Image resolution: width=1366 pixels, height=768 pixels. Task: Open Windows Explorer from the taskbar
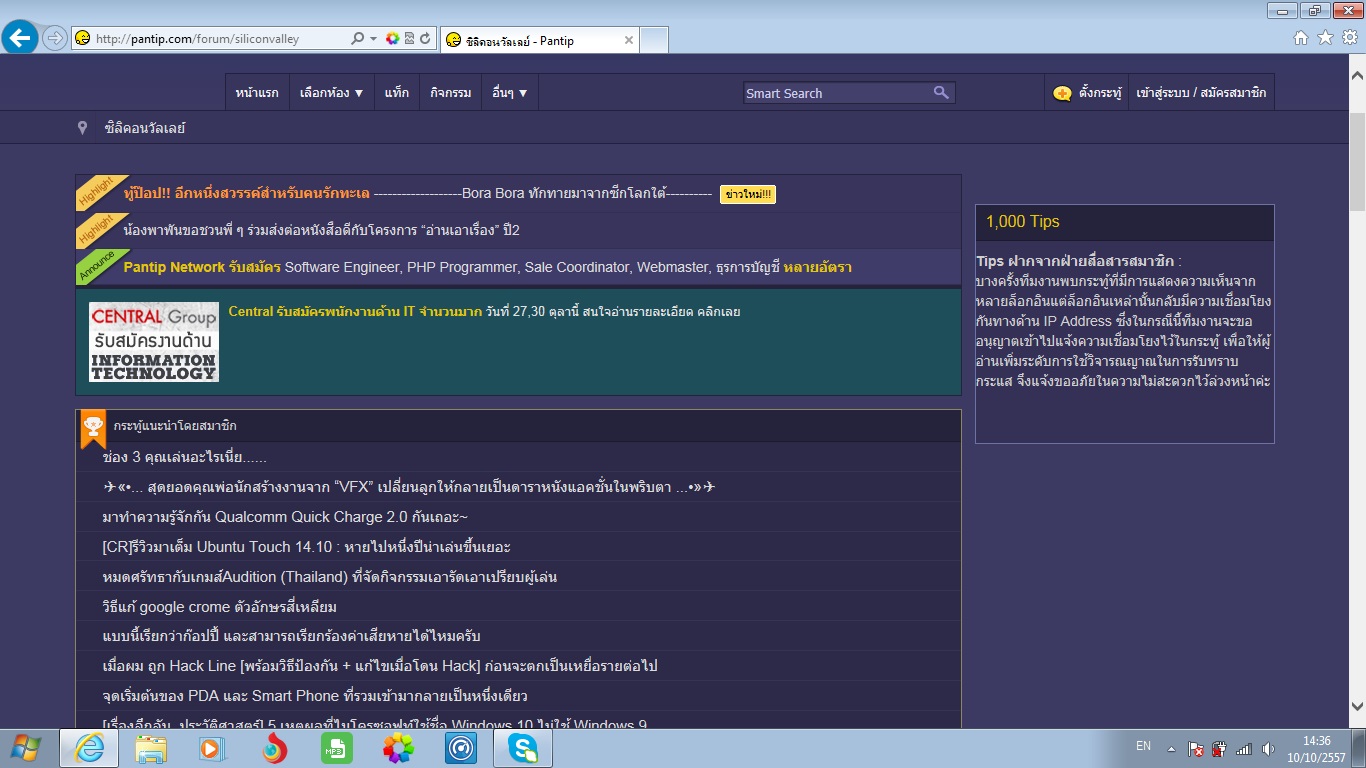[x=151, y=748]
